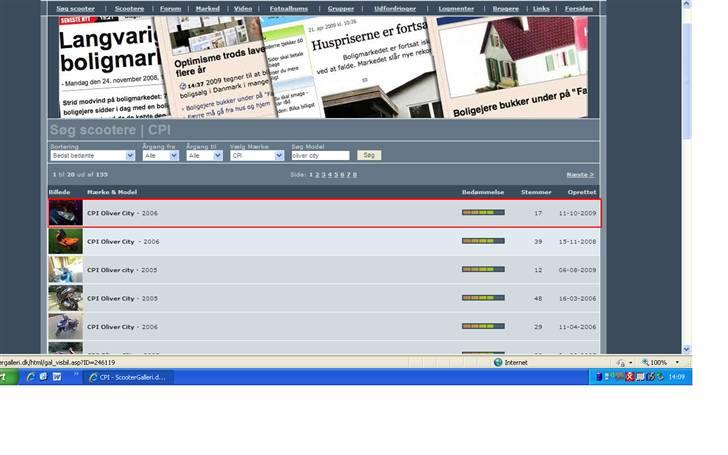Open thumbnail of CPI Oliver city 2005 with 12 votes
This screenshot has width=728, height=455.
[65, 270]
